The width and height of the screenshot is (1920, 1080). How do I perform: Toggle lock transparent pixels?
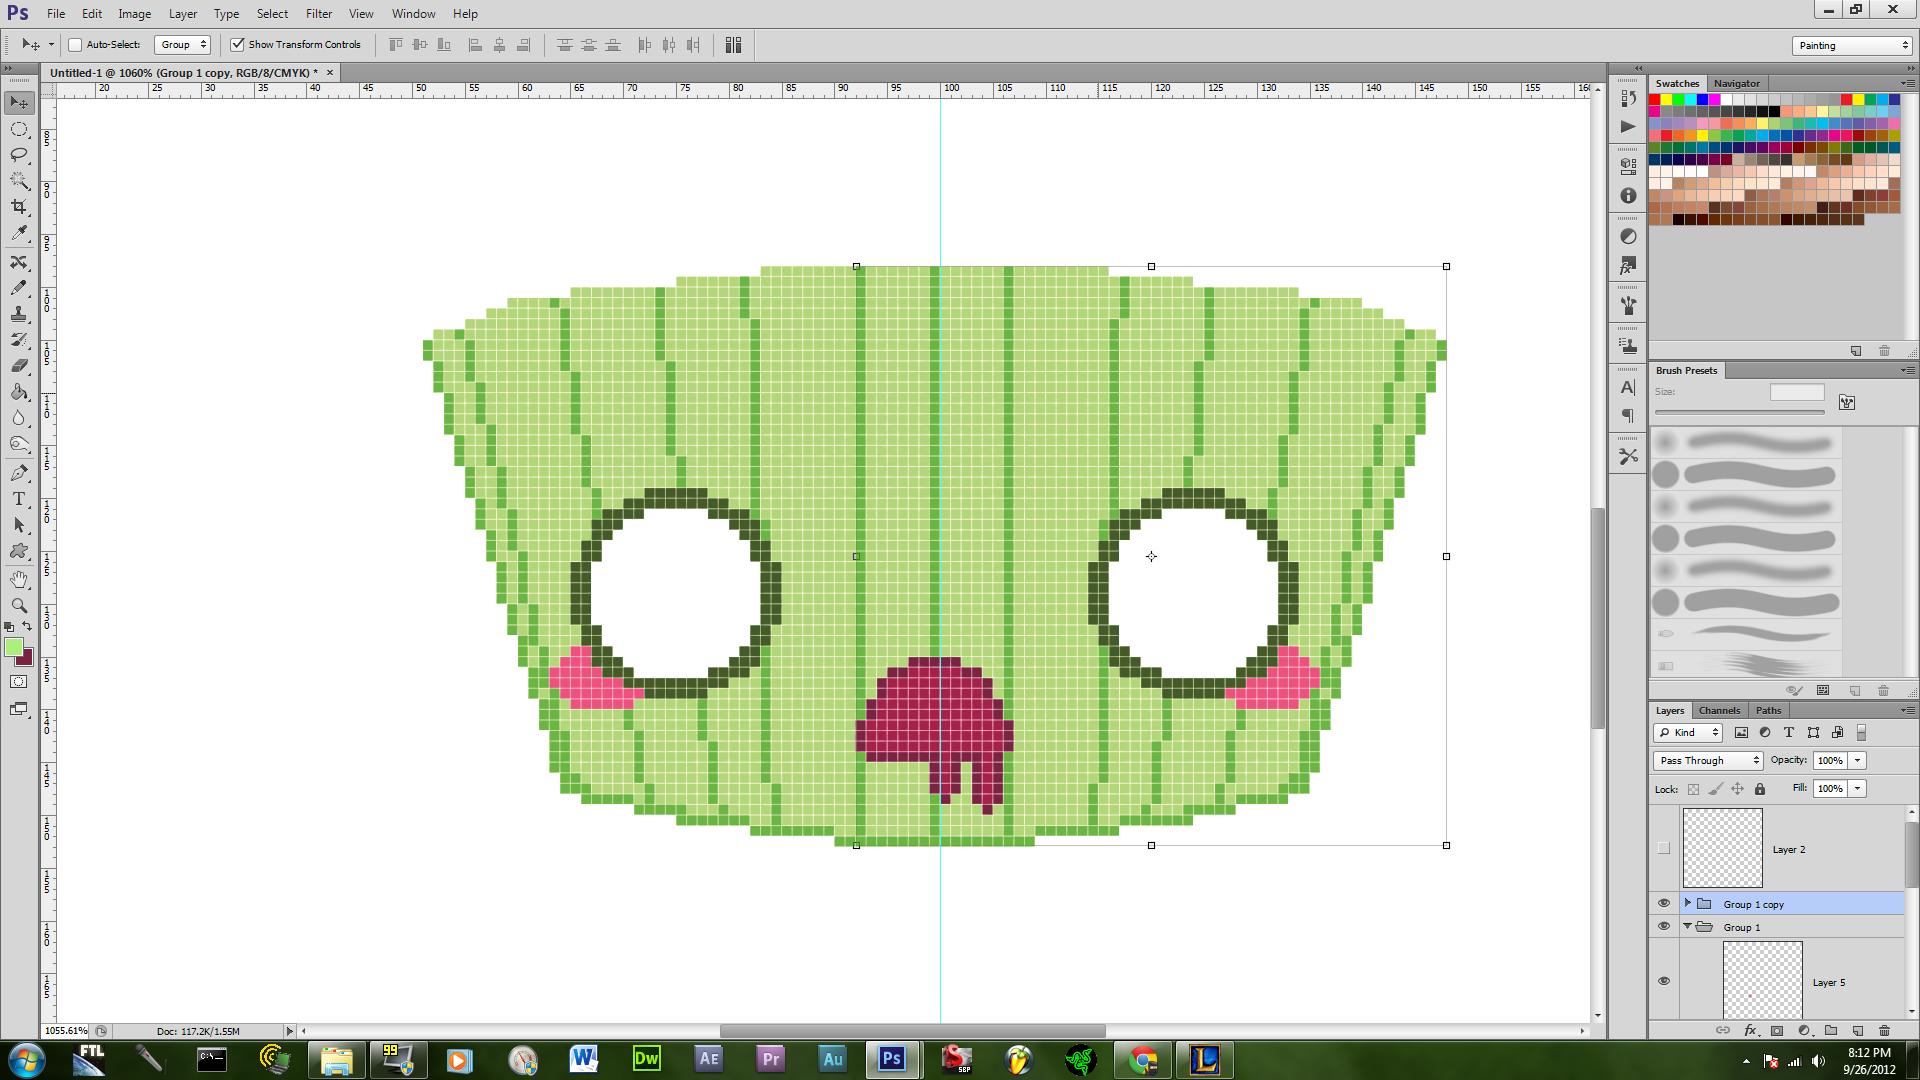[1693, 789]
